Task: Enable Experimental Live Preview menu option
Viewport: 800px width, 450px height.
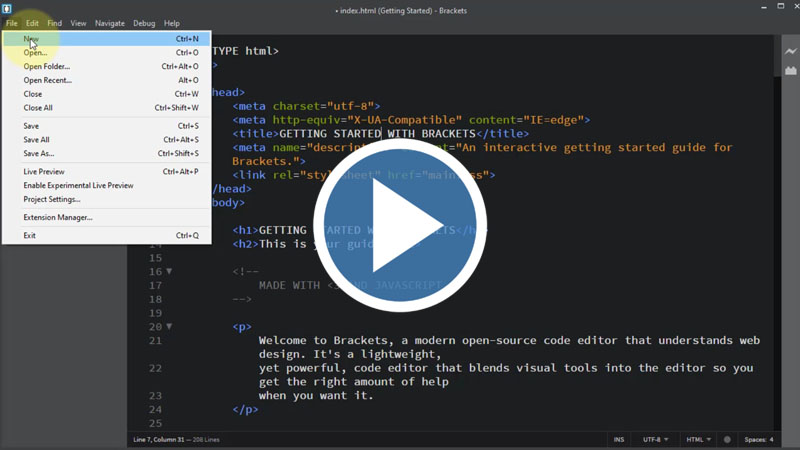Action: 78,185
